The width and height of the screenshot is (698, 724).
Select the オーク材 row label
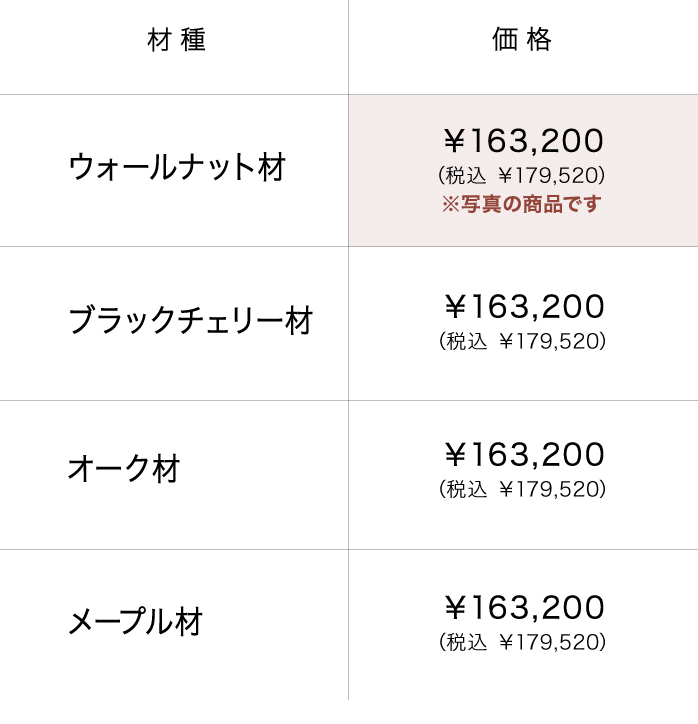(x=123, y=468)
